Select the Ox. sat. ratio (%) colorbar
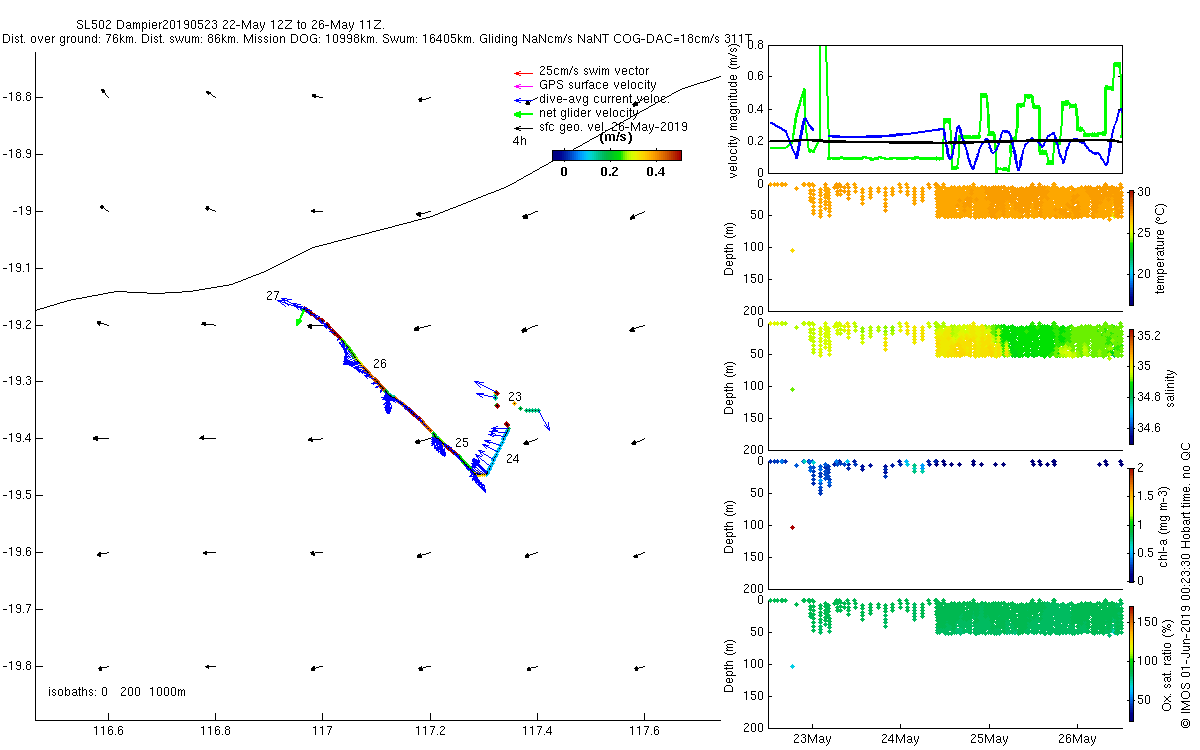This screenshot has width=1200, height=750. tap(1131, 663)
